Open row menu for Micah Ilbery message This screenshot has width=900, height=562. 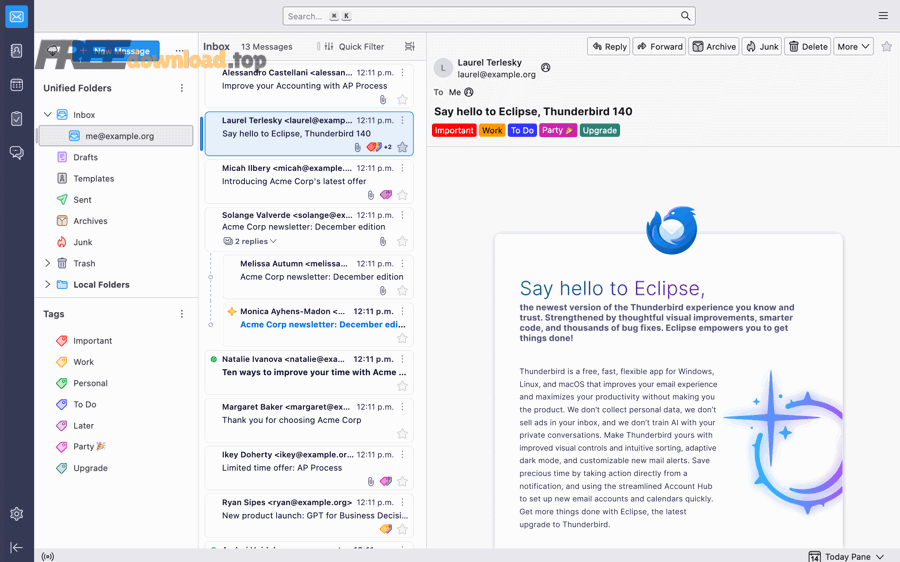(402, 168)
